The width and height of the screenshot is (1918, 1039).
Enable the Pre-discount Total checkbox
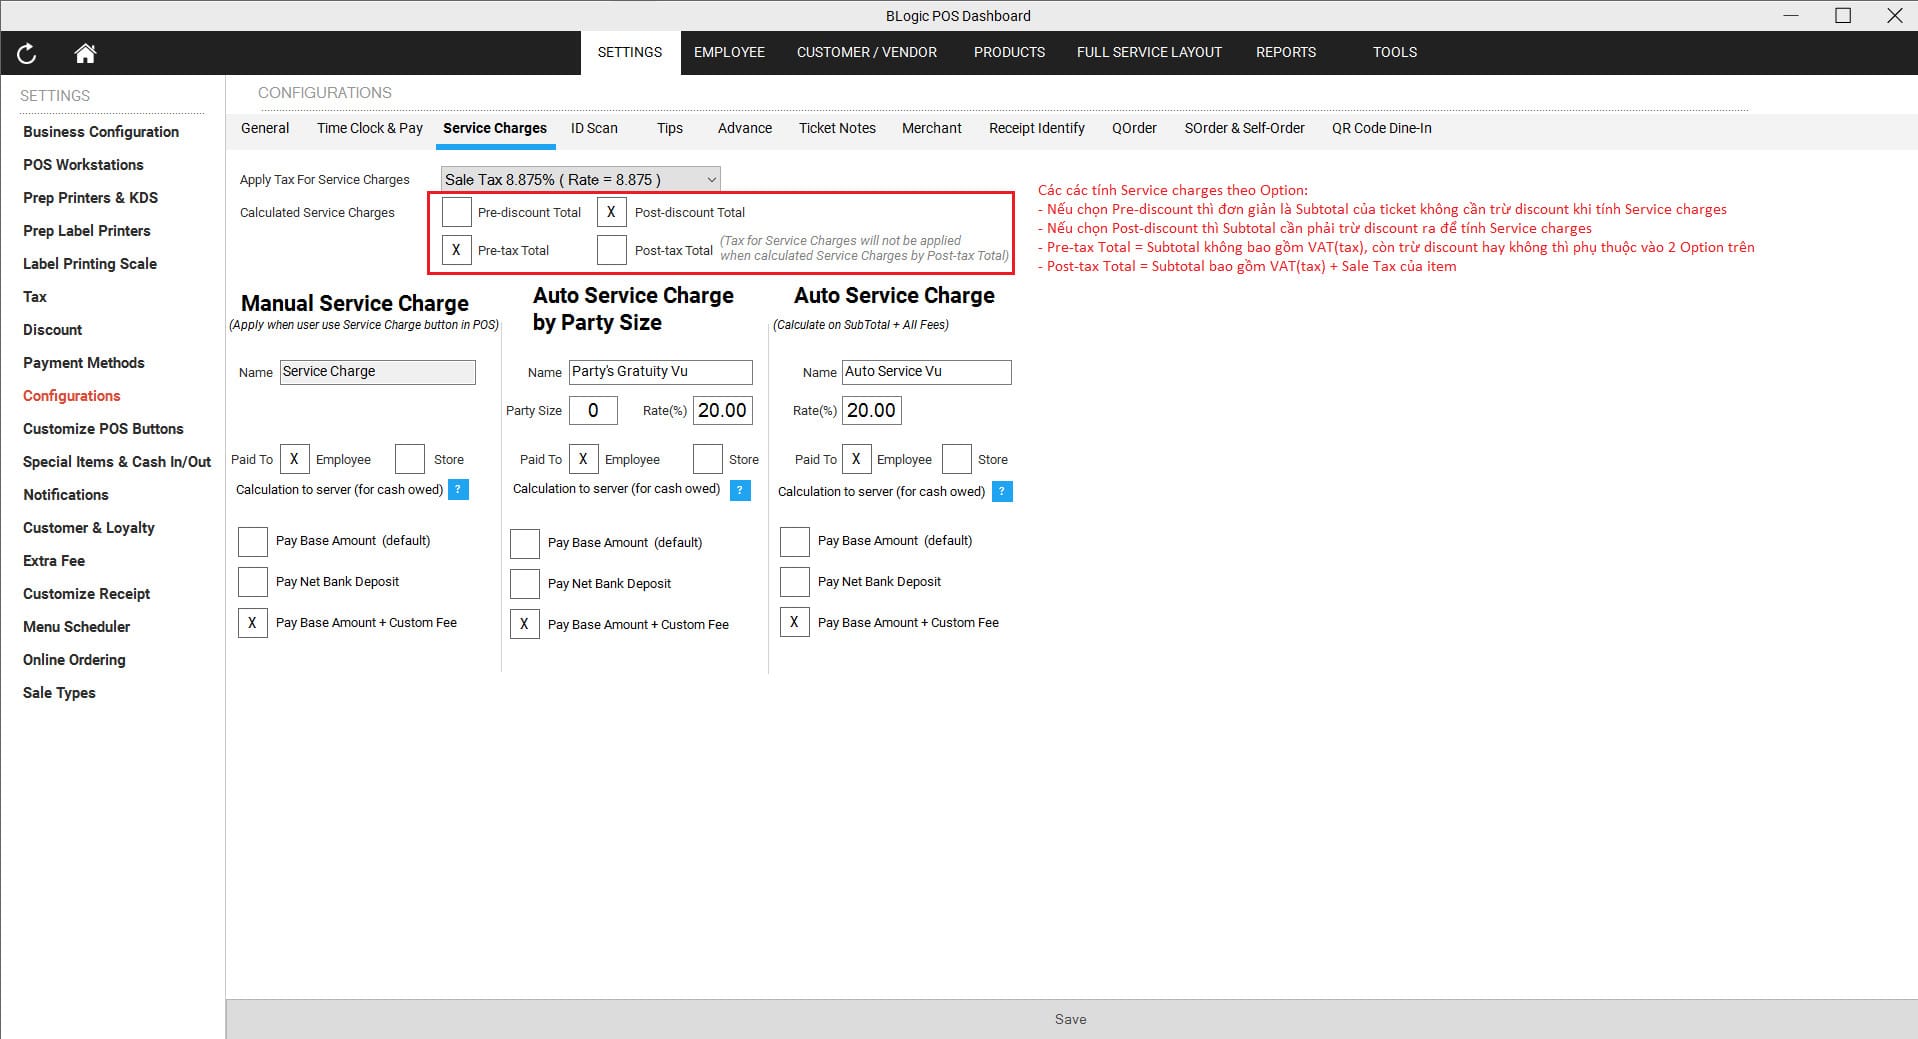coord(457,212)
